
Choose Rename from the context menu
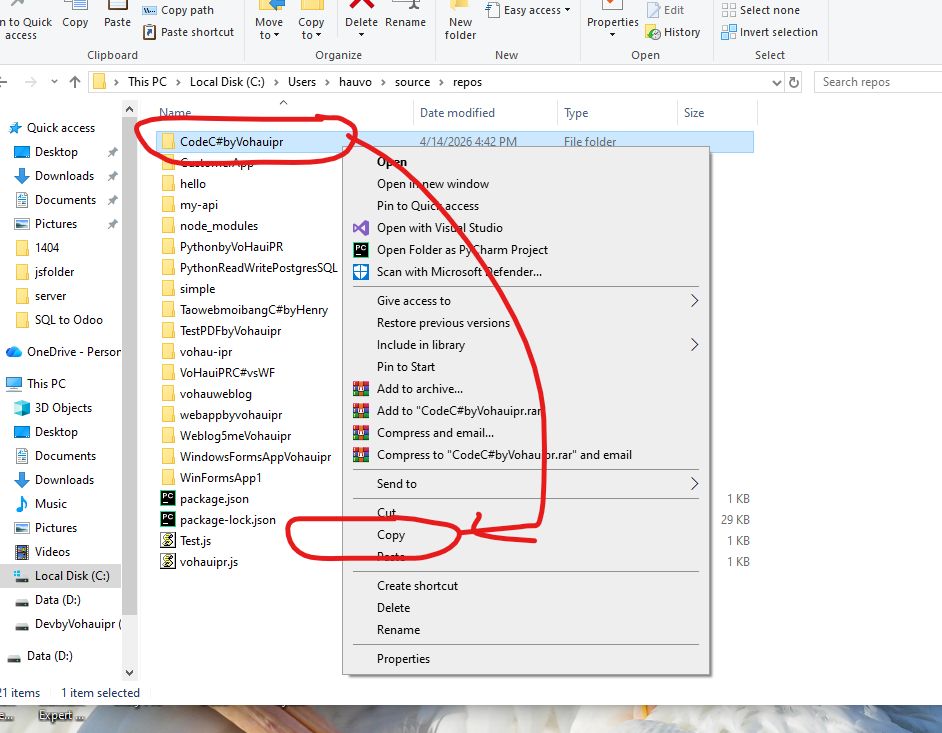coord(398,630)
